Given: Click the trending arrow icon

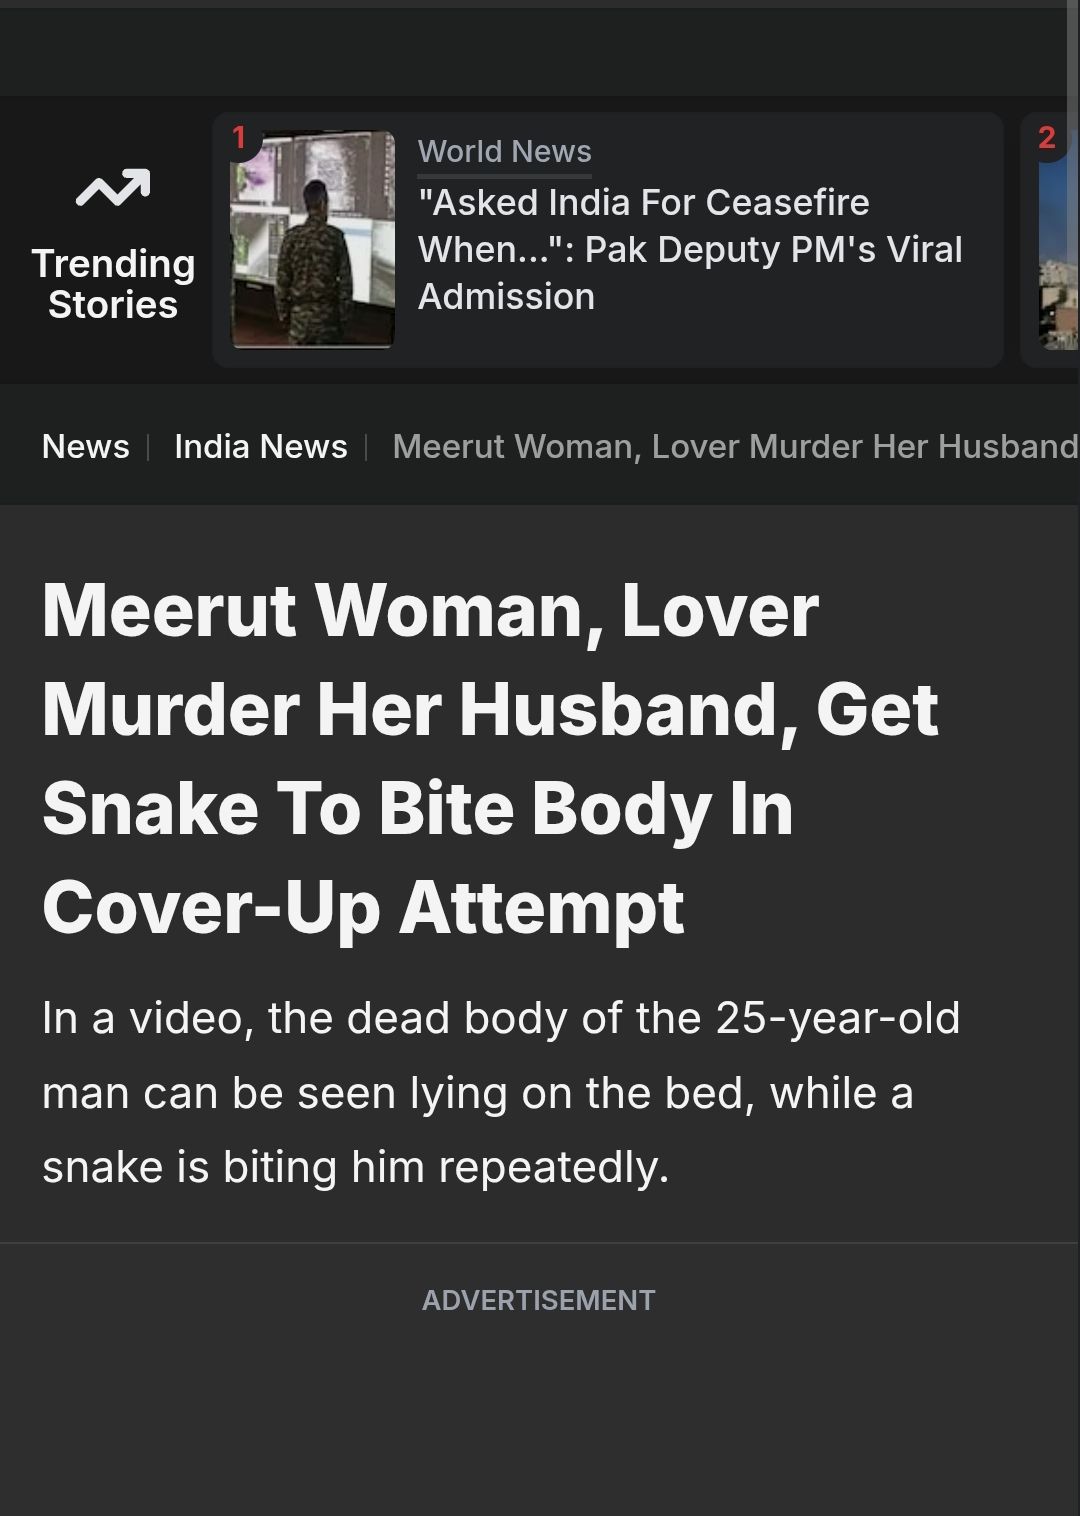Looking at the screenshot, I should point(113,189).
